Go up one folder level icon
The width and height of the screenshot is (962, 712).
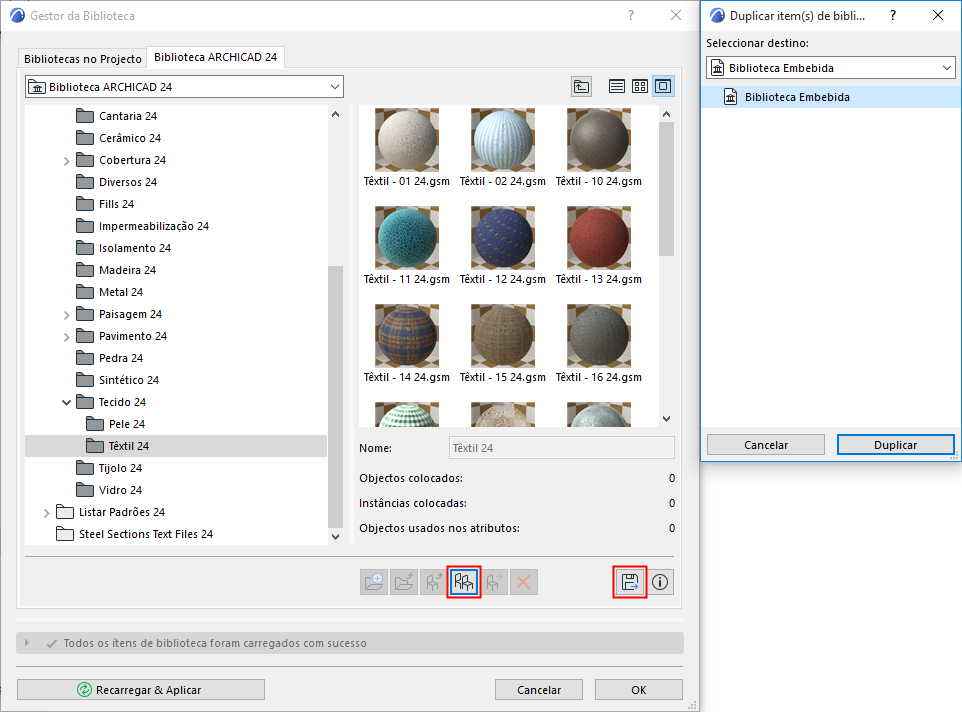(x=582, y=86)
